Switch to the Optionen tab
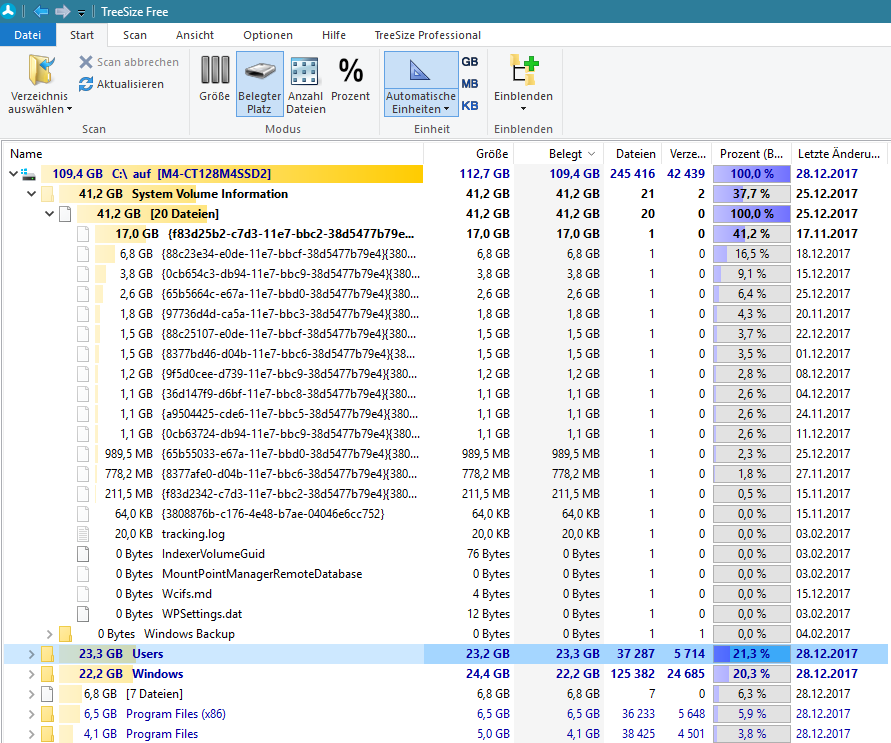This screenshot has width=891, height=743. pos(268,35)
